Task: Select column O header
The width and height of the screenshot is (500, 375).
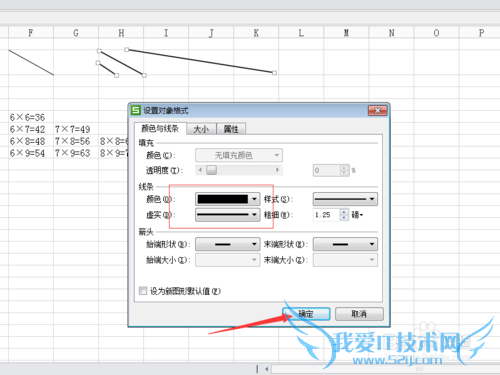Action: (436, 33)
